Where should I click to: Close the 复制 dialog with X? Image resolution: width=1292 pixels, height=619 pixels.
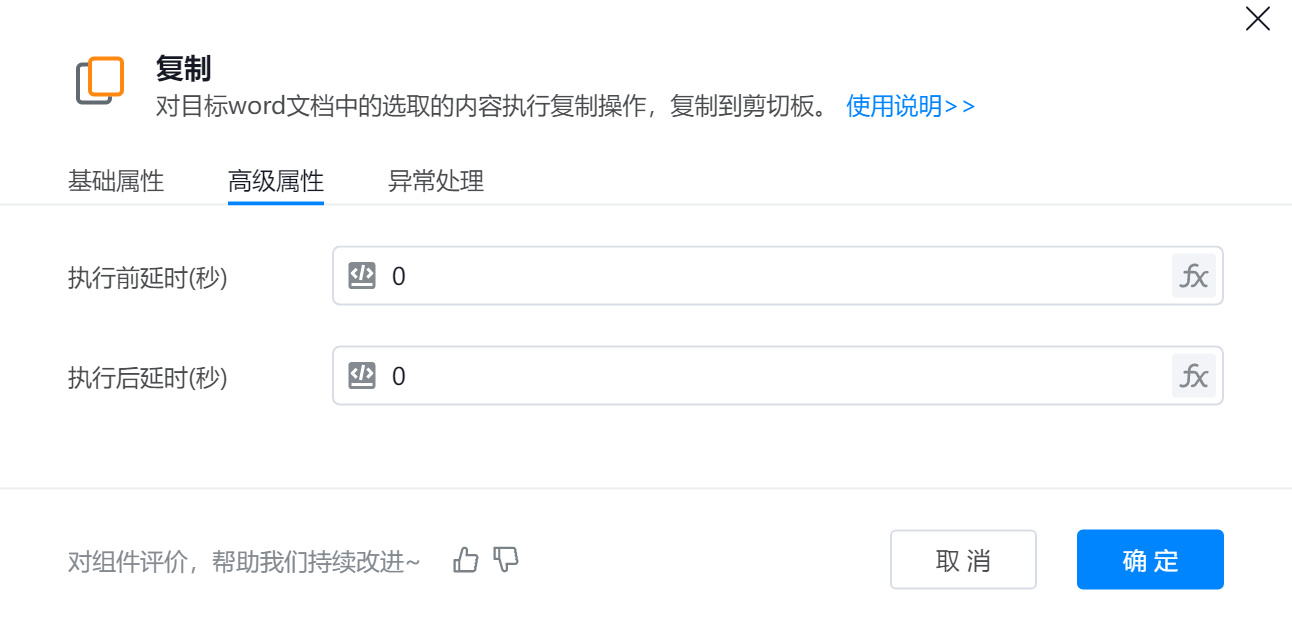[x=1257, y=19]
